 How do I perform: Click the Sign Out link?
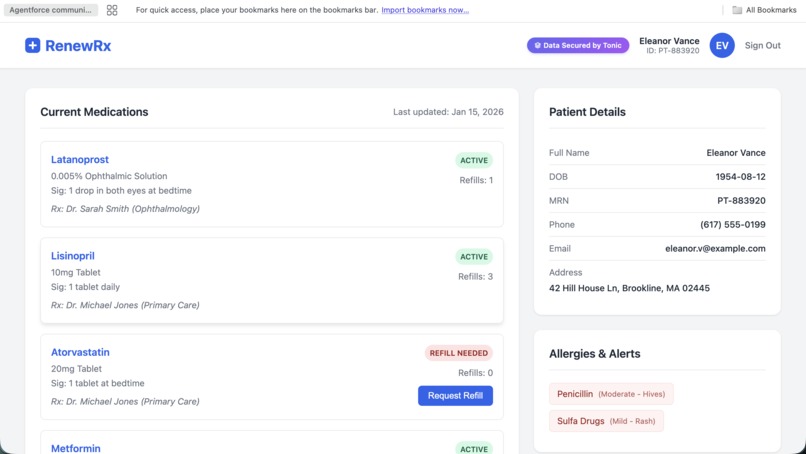pyautogui.click(x=762, y=45)
